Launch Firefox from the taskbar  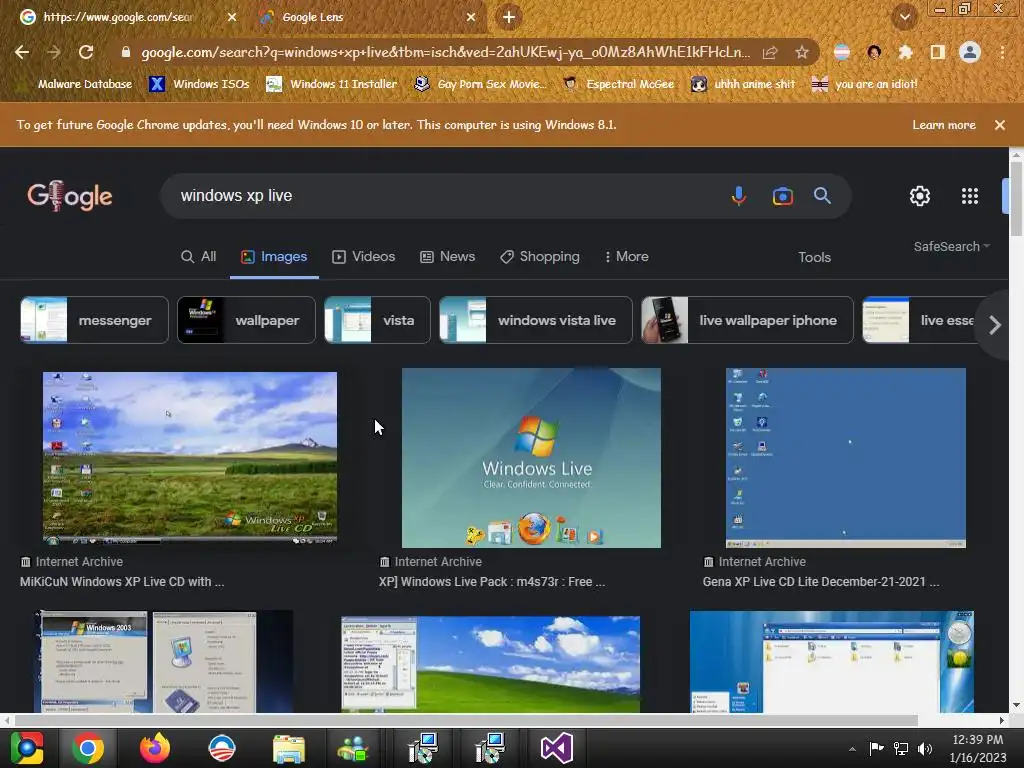coord(155,748)
